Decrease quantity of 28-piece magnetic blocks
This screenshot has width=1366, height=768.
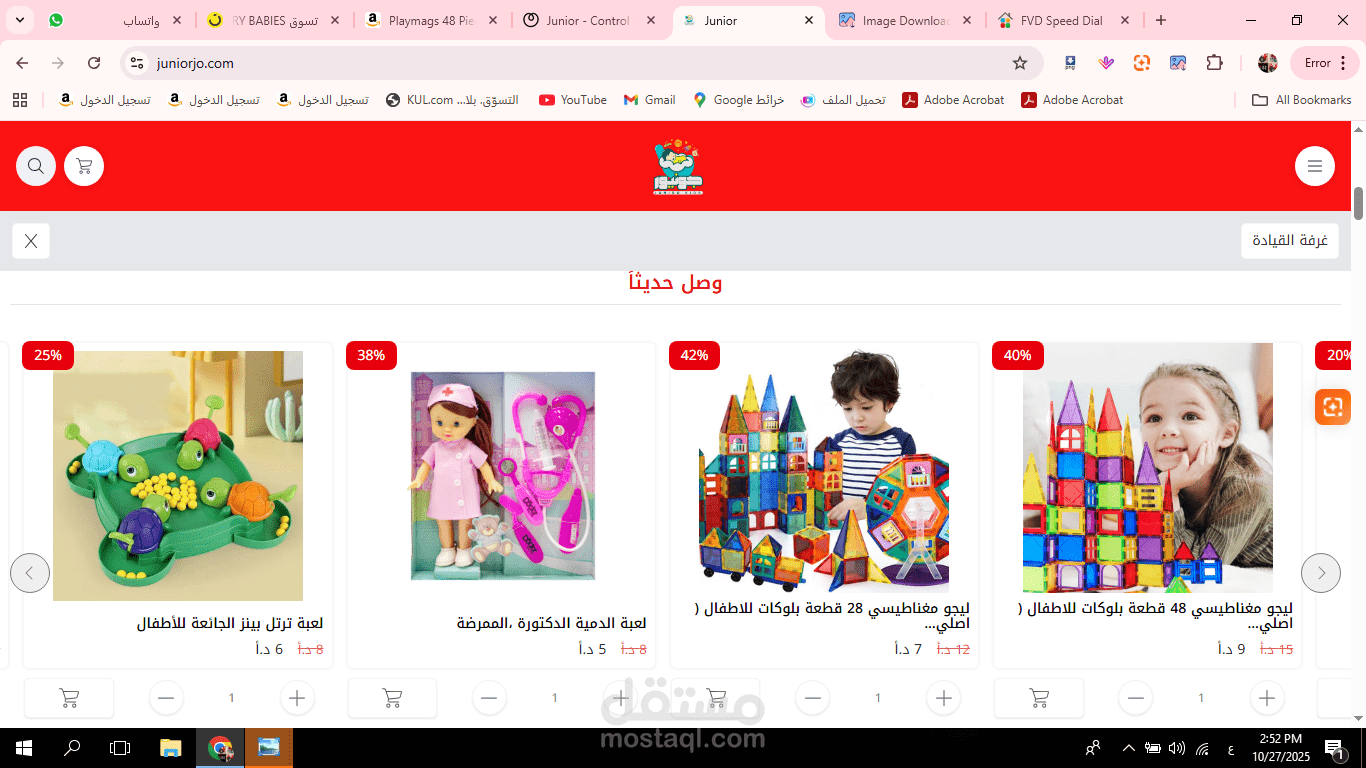pyautogui.click(x=813, y=698)
